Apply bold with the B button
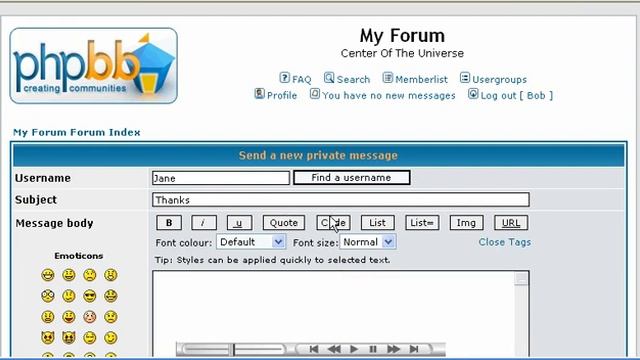 click(x=169, y=223)
